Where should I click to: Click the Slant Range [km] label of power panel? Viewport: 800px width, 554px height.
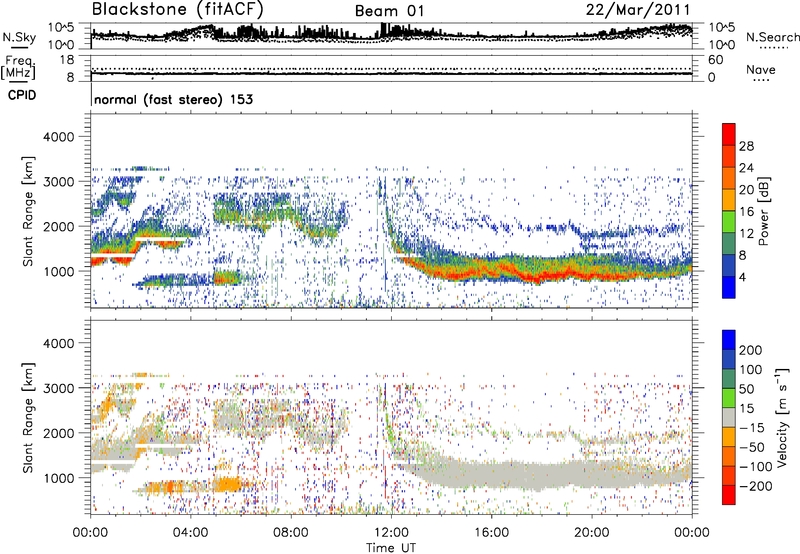tap(28, 211)
